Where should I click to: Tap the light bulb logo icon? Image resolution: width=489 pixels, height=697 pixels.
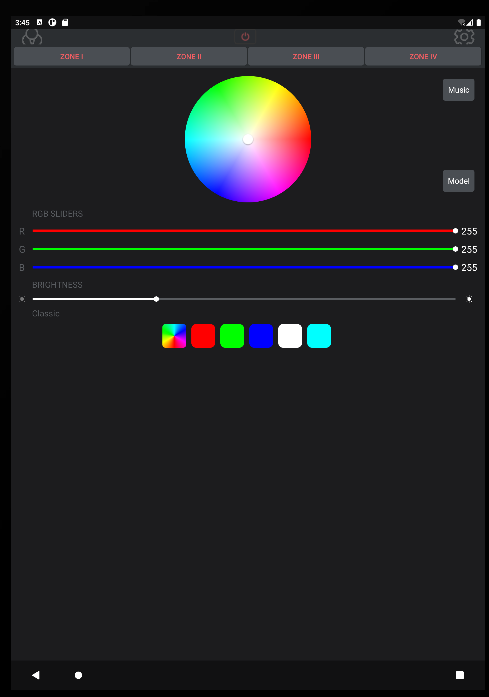[x=32, y=37]
